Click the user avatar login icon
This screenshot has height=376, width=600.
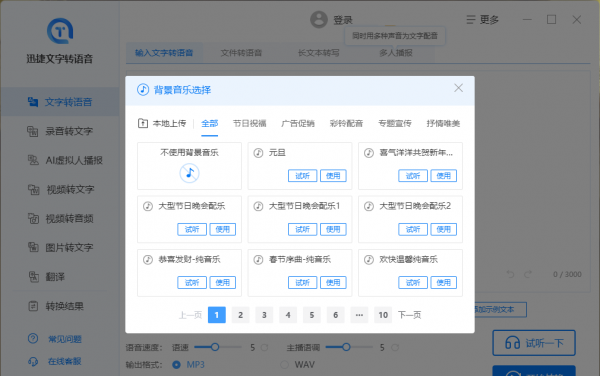319,20
